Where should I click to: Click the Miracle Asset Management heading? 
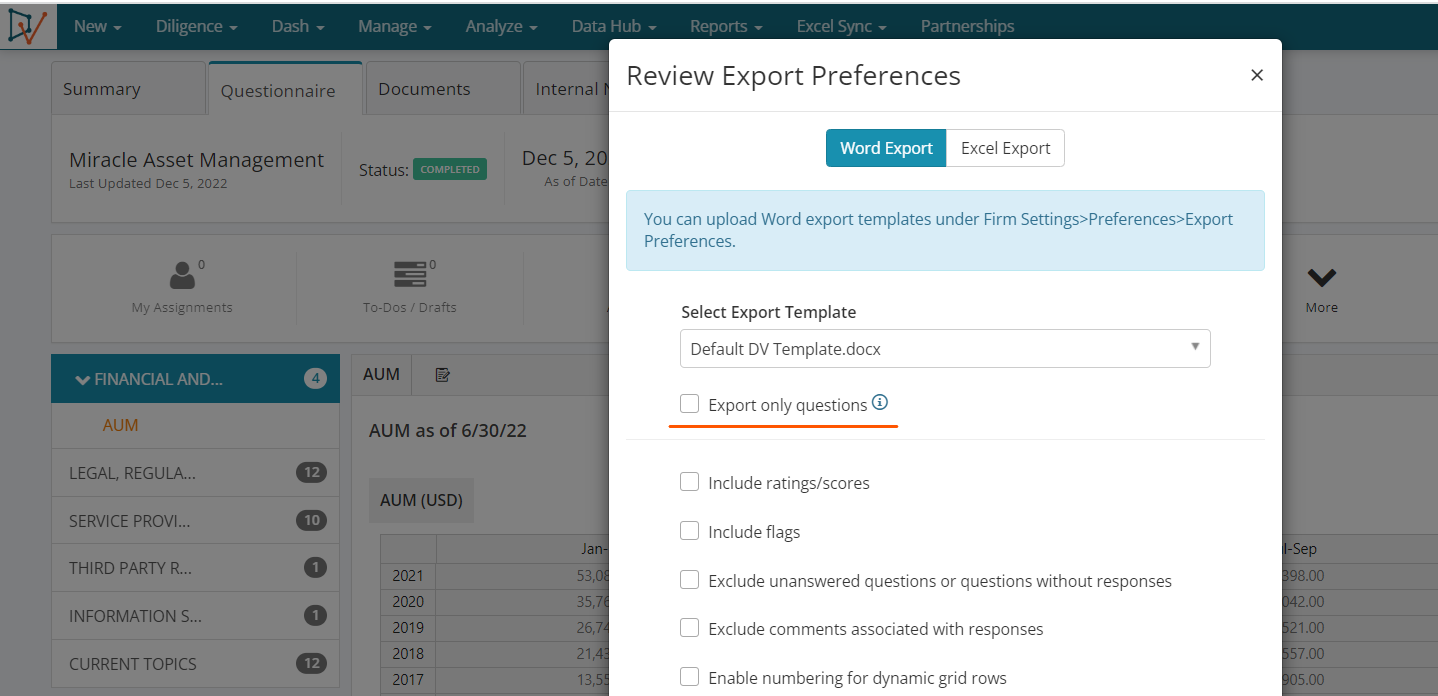pyautogui.click(x=196, y=160)
